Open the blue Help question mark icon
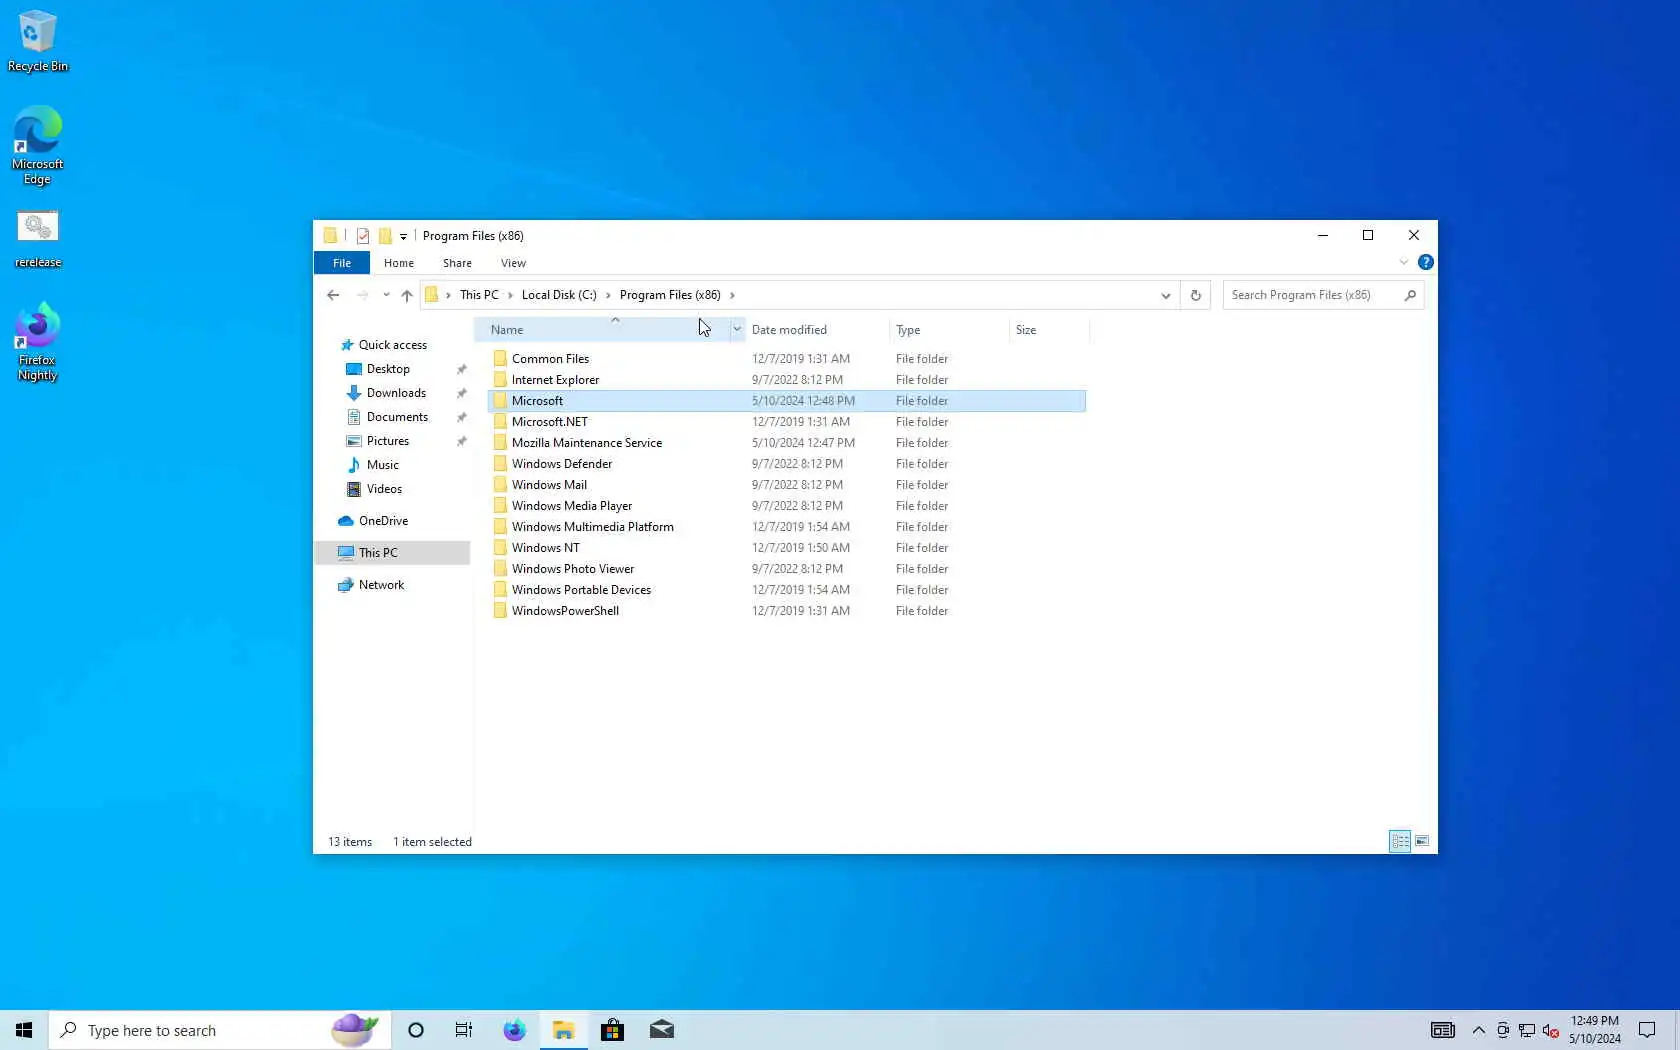 coord(1426,262)
